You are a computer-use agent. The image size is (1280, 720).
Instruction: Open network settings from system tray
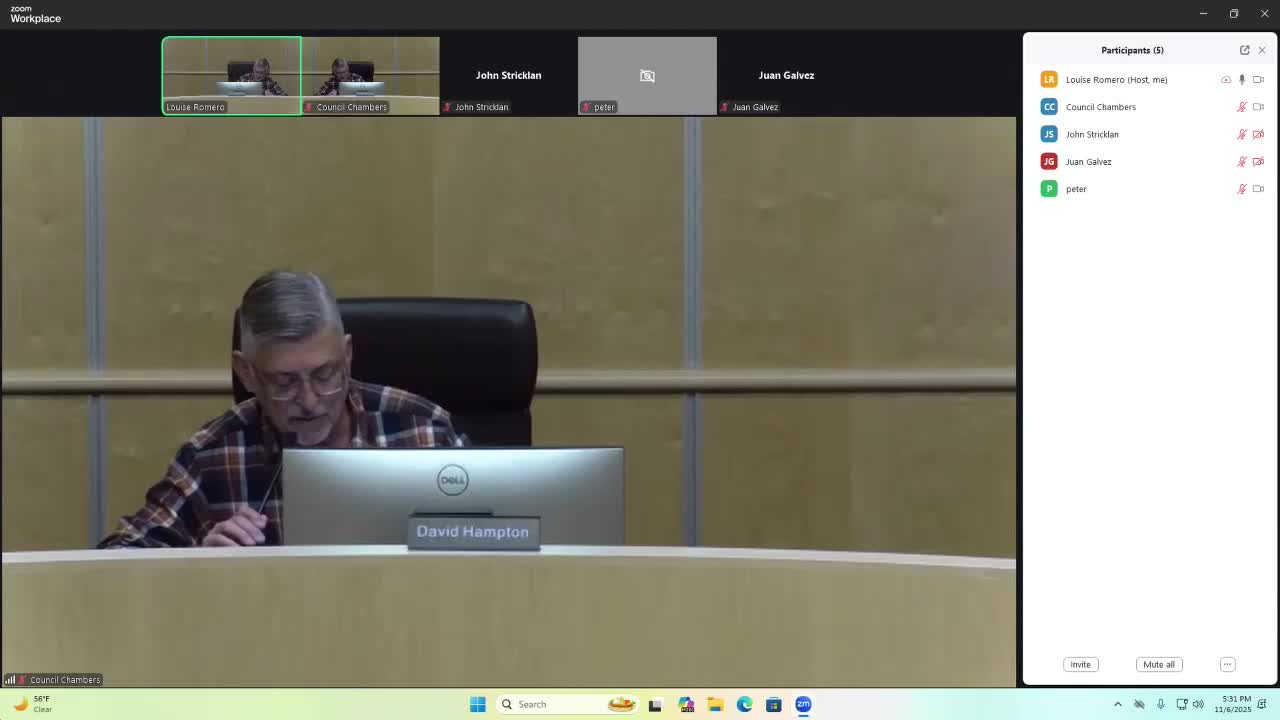pos(1181,704)
